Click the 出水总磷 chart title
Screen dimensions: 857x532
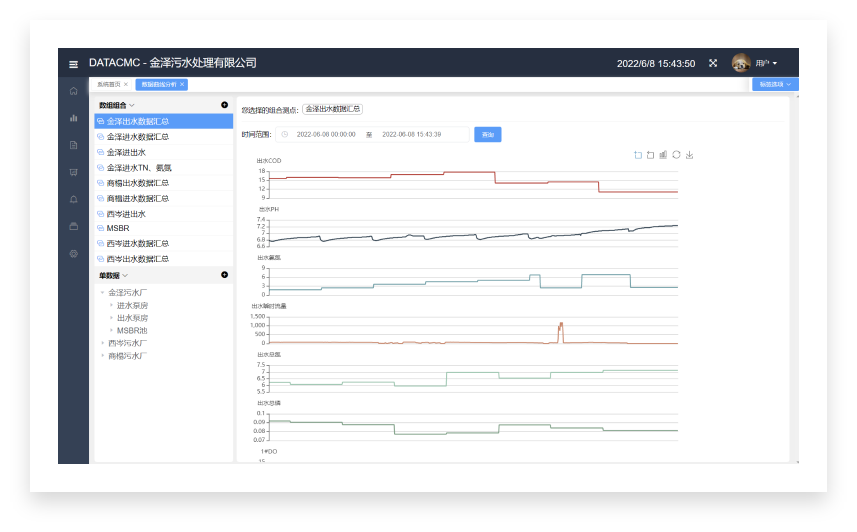269,403
